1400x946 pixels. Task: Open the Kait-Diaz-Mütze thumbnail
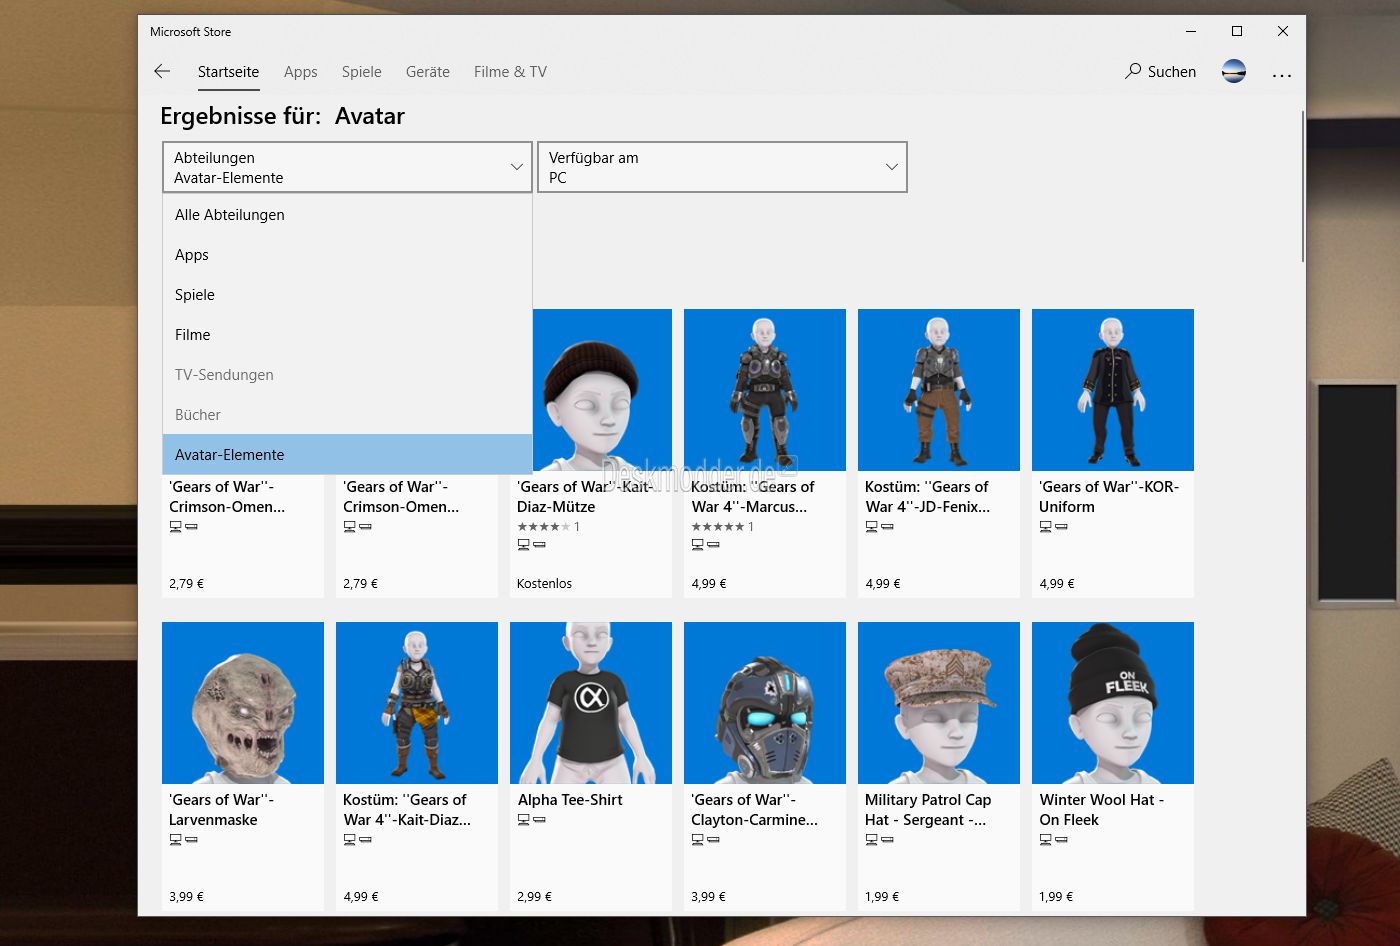coord(602,390)
